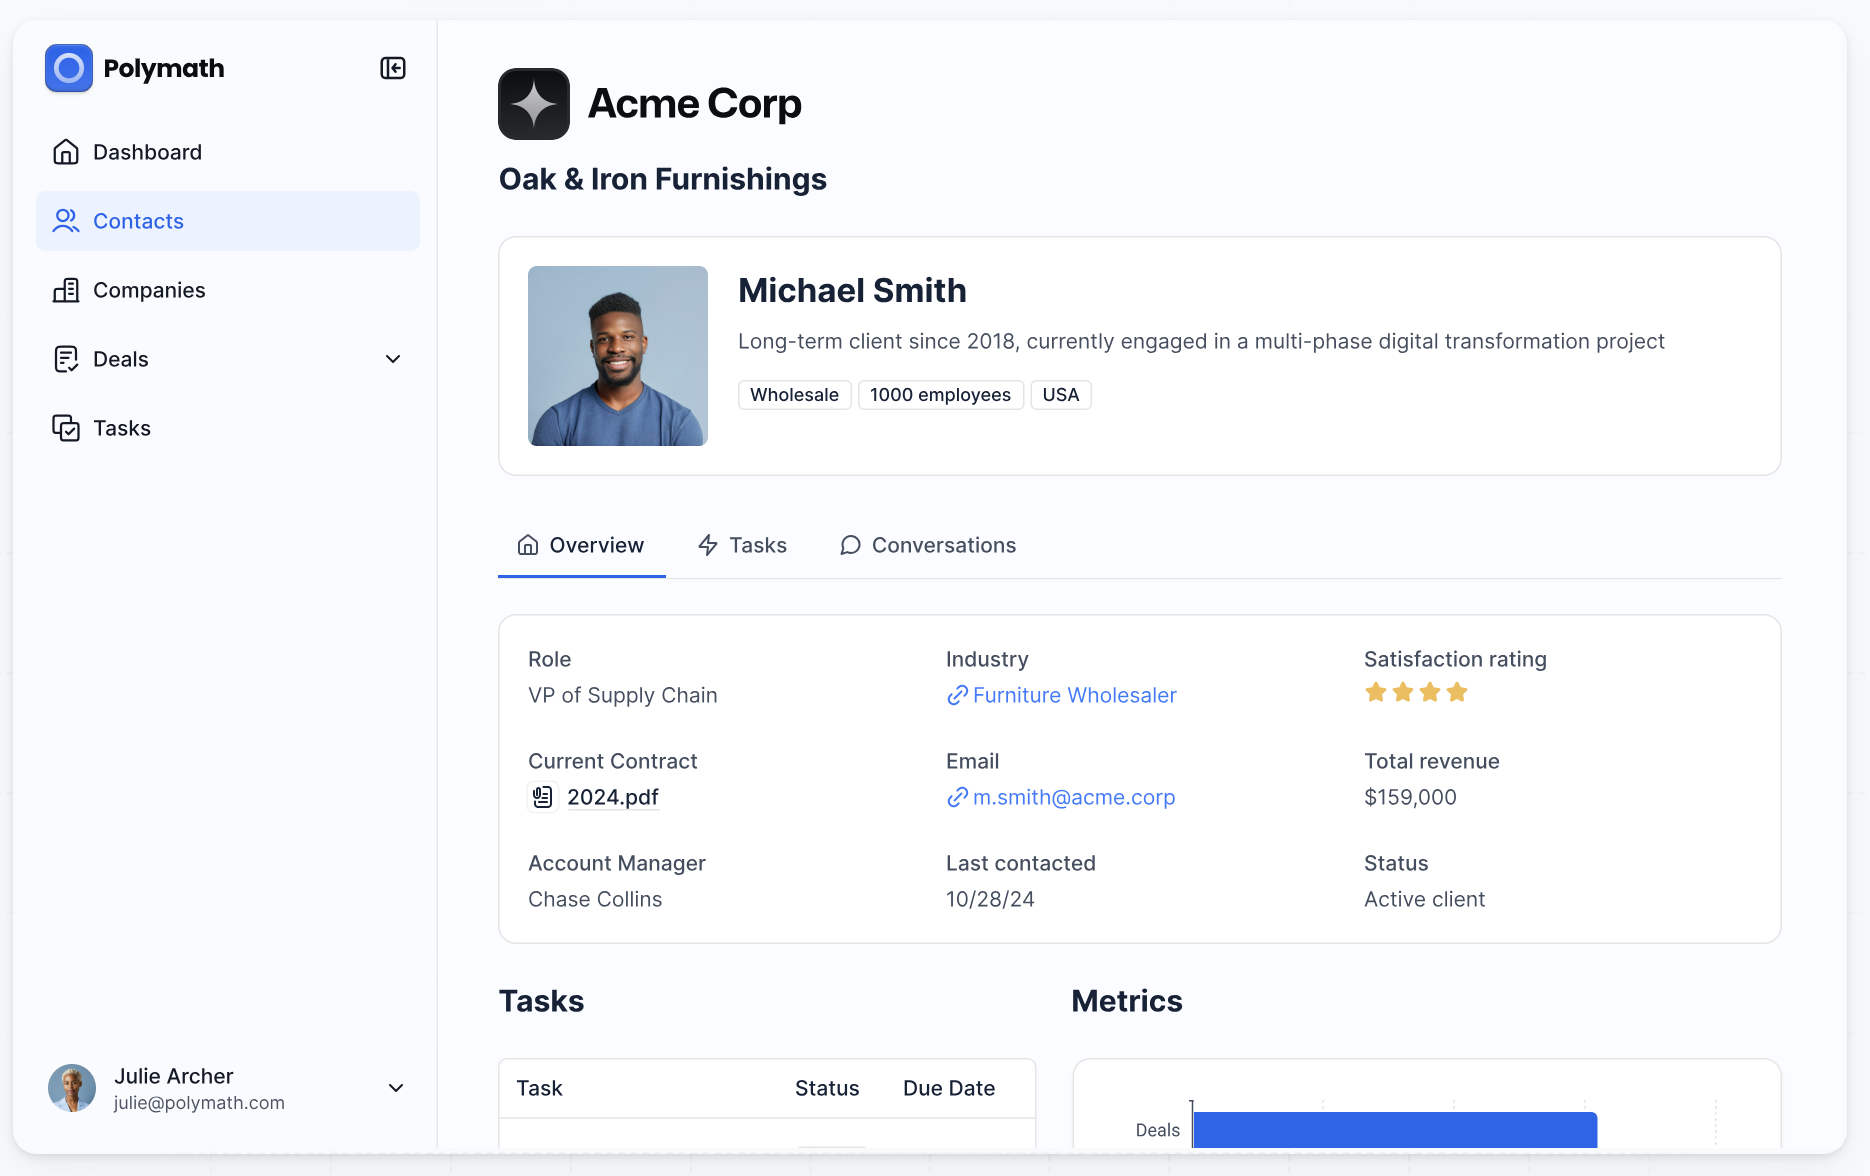
Task: Switch to the Conversations tab
Action: 928,545
